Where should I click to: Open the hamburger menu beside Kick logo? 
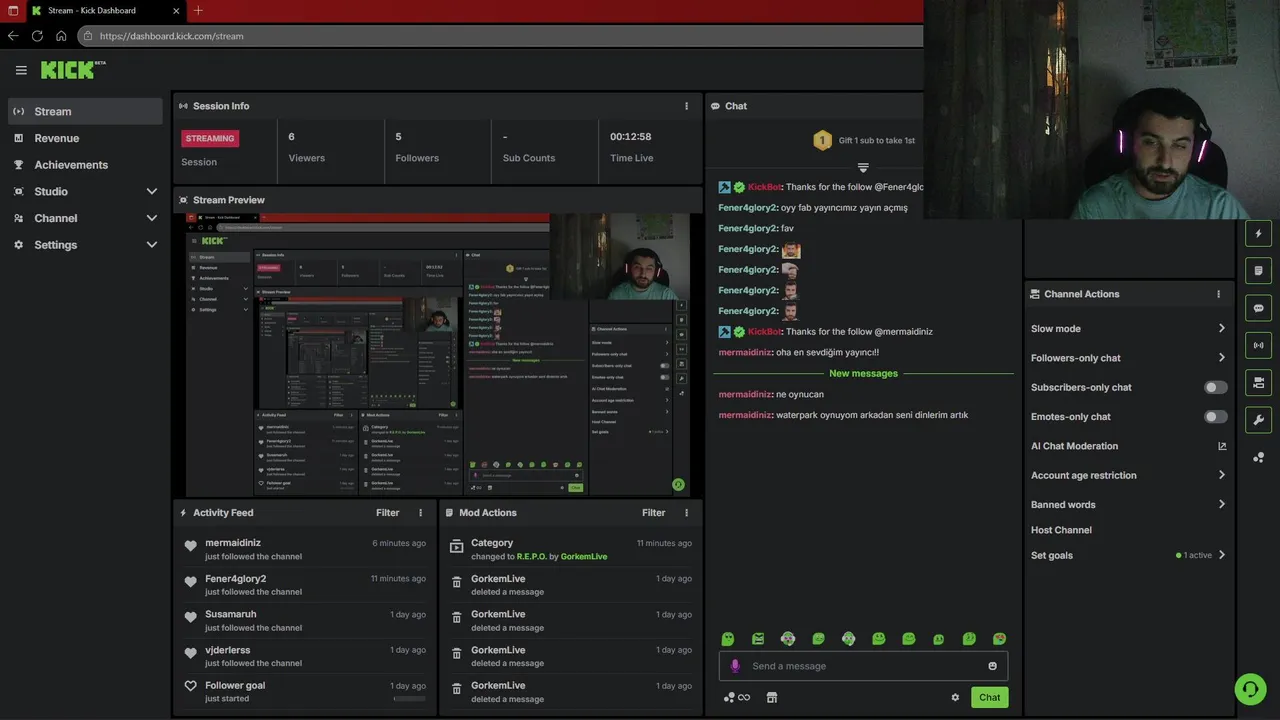click(21, 70)
